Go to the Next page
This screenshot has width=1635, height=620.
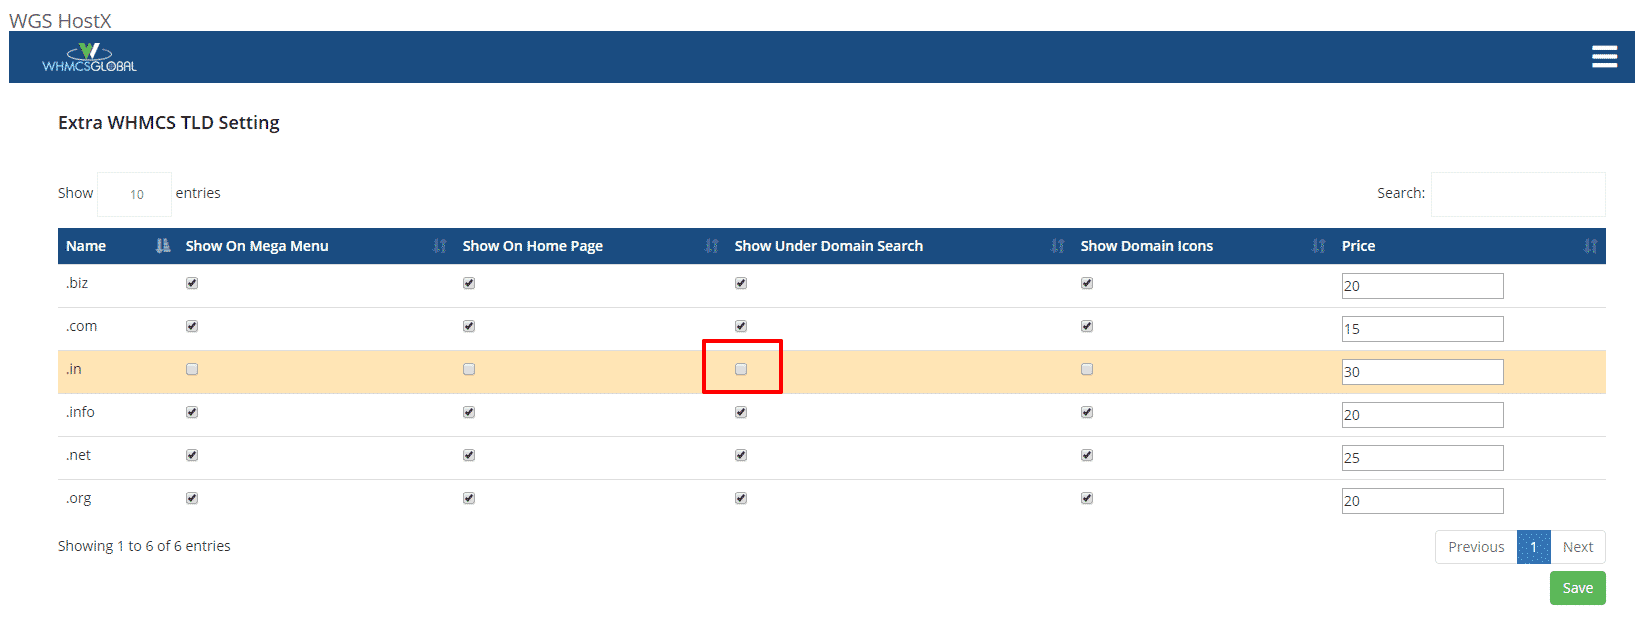[1577, 547]
